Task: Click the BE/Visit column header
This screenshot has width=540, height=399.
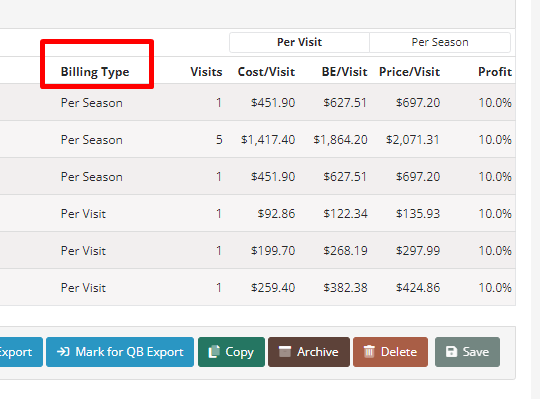Action: 344,72
